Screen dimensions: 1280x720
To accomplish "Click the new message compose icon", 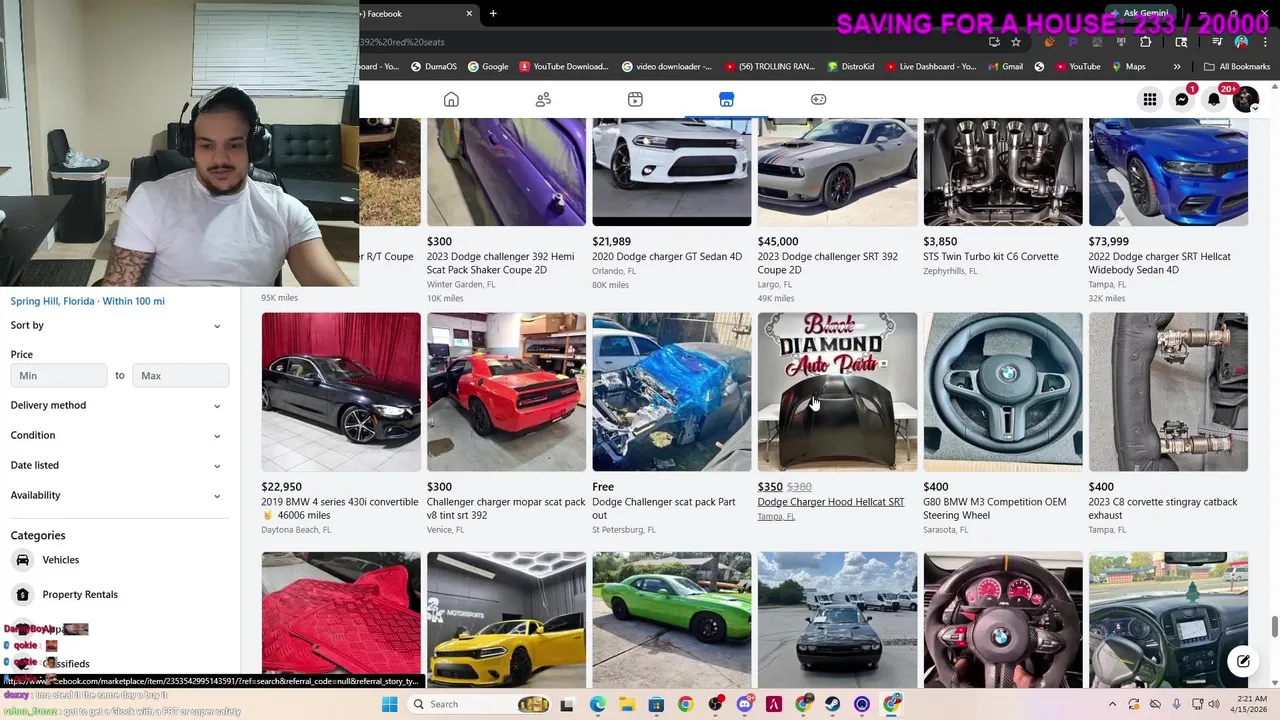I will click(x=1243, y=661).
